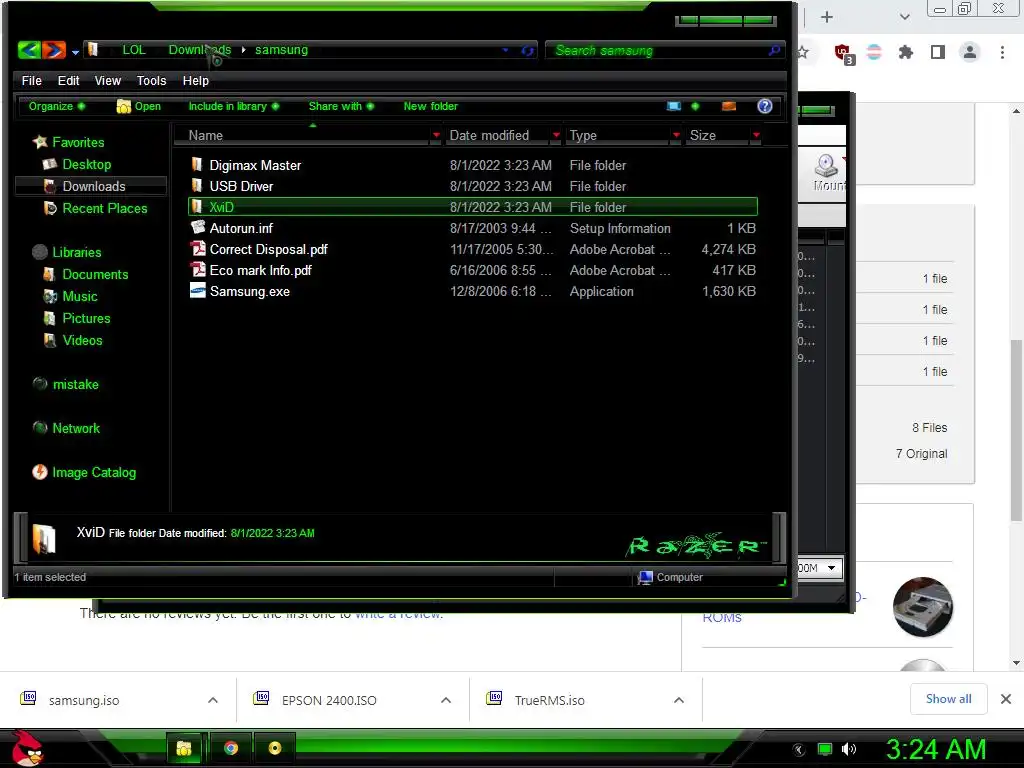The image size is (1024, 768).
Task: Select the USB Driver folder icon
Action: point(197,185)
